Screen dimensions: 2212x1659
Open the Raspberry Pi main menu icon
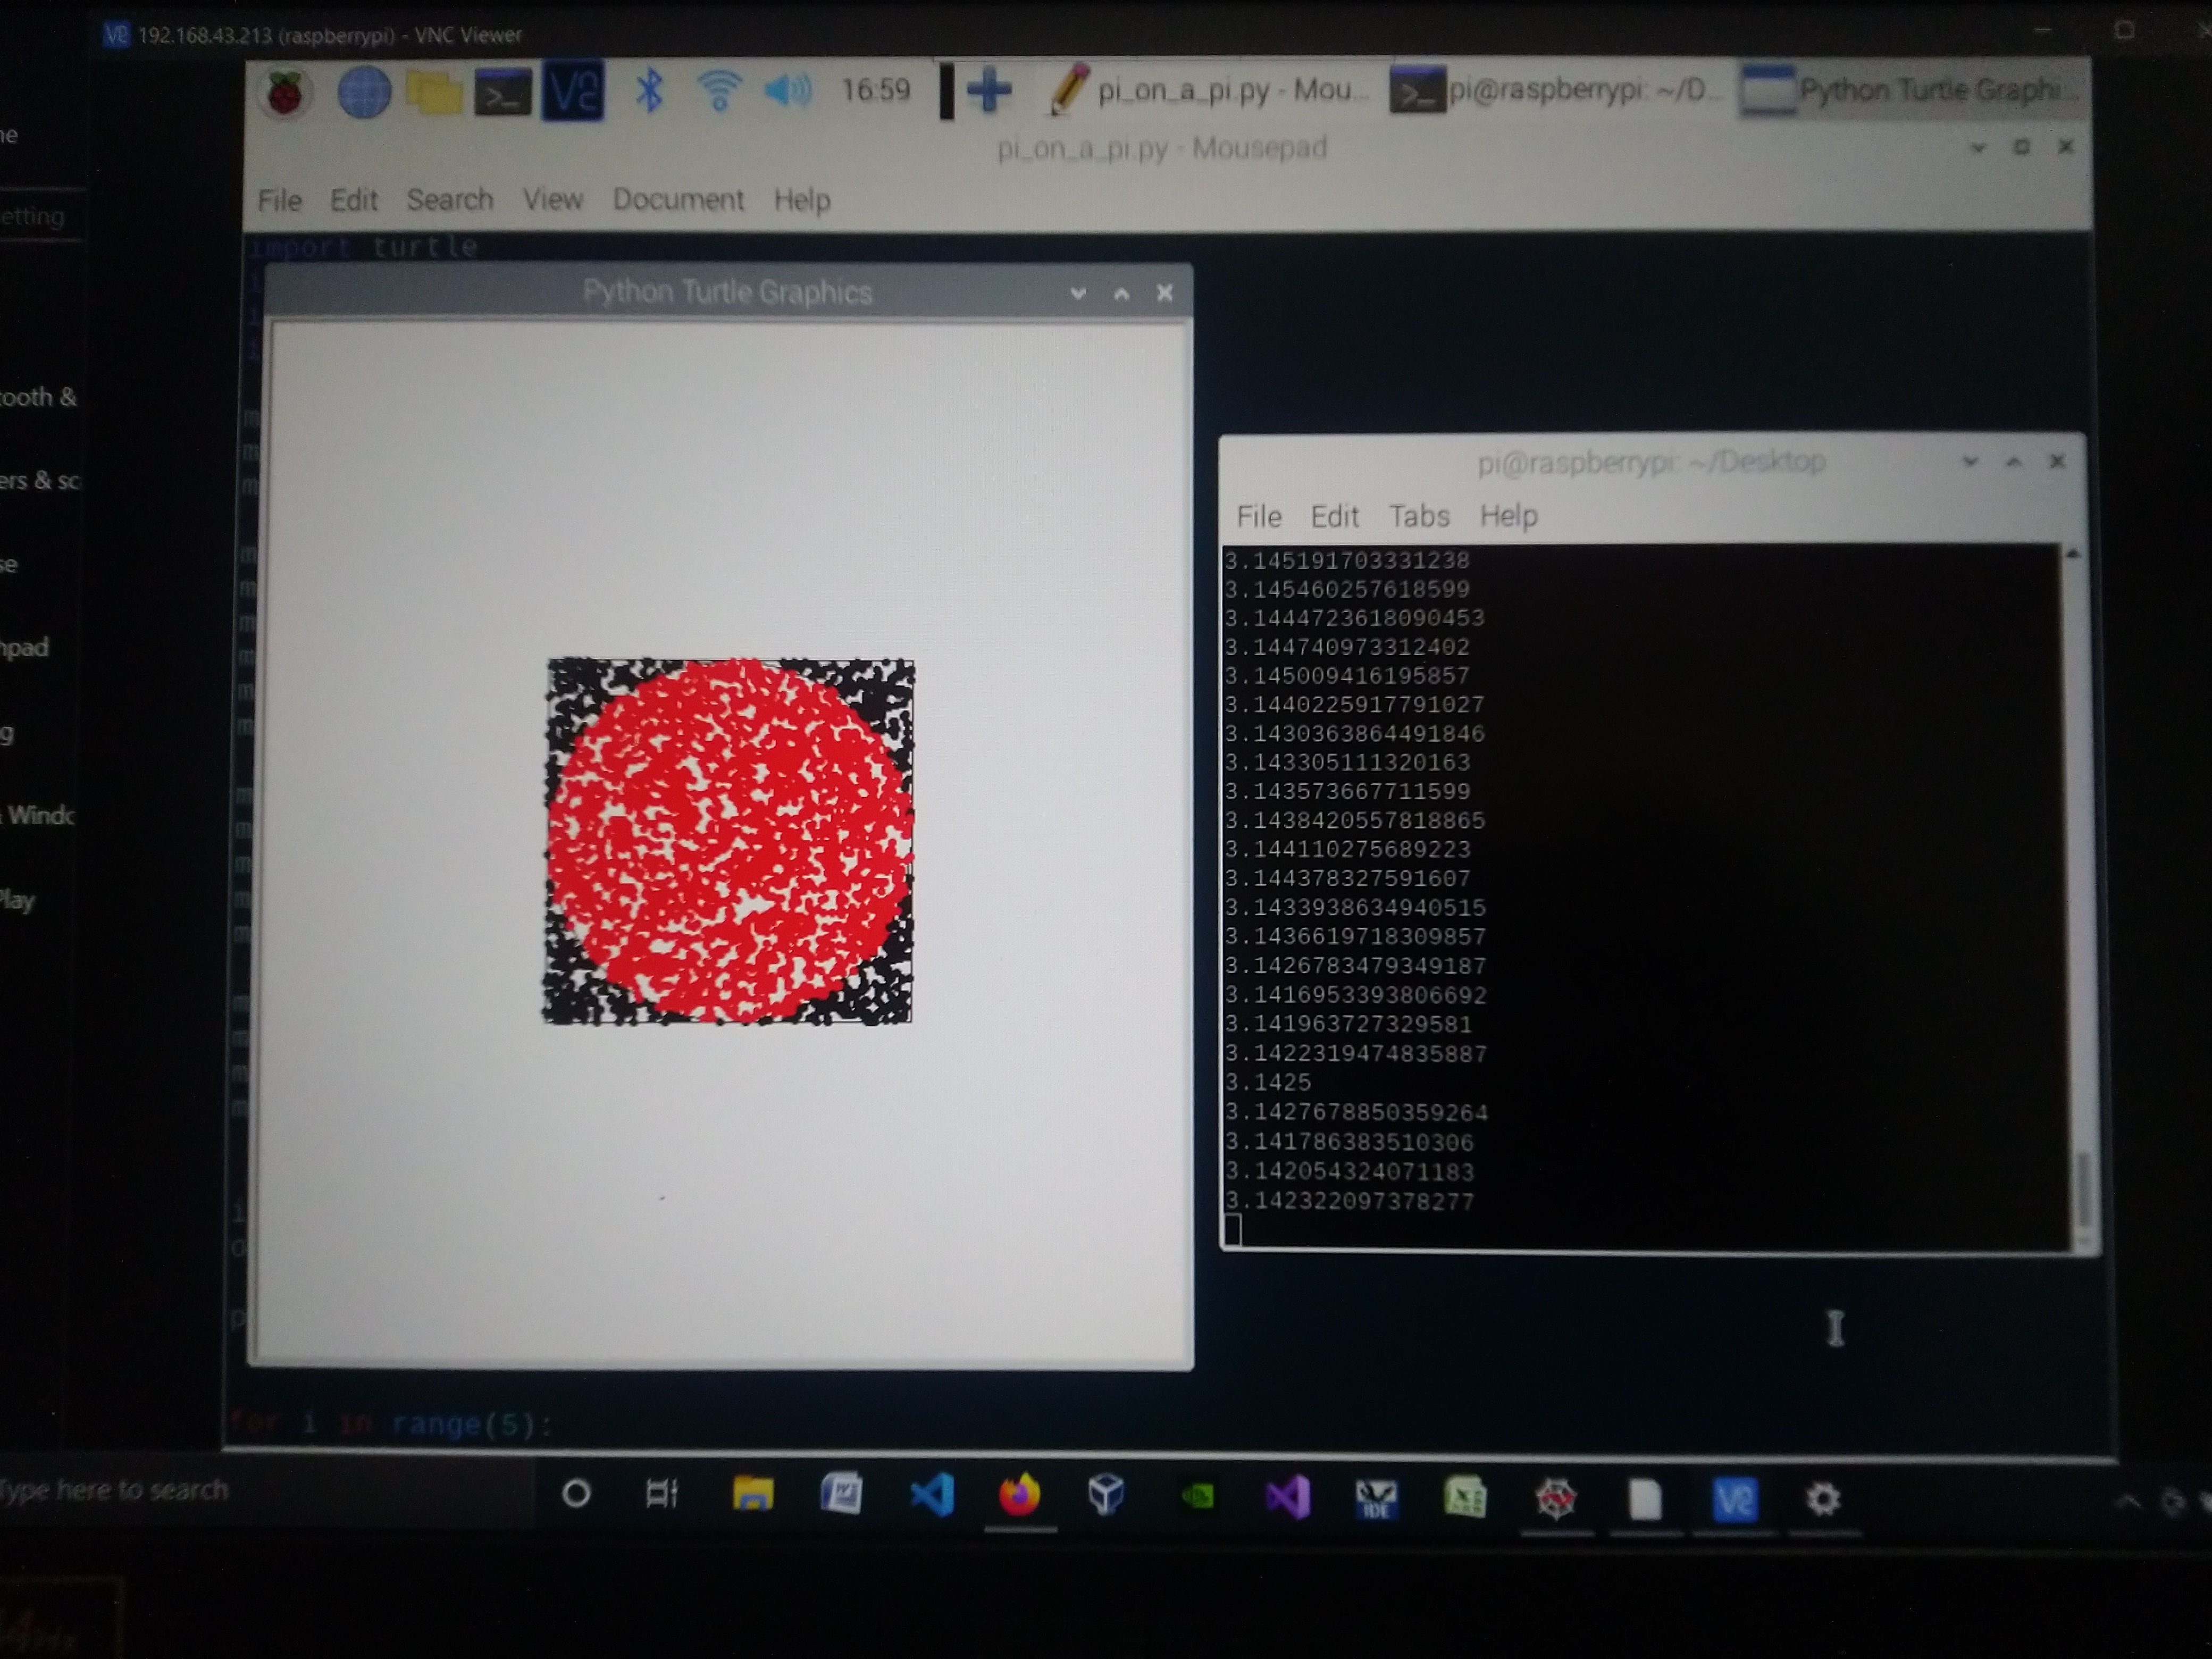[x=285, y=92]
